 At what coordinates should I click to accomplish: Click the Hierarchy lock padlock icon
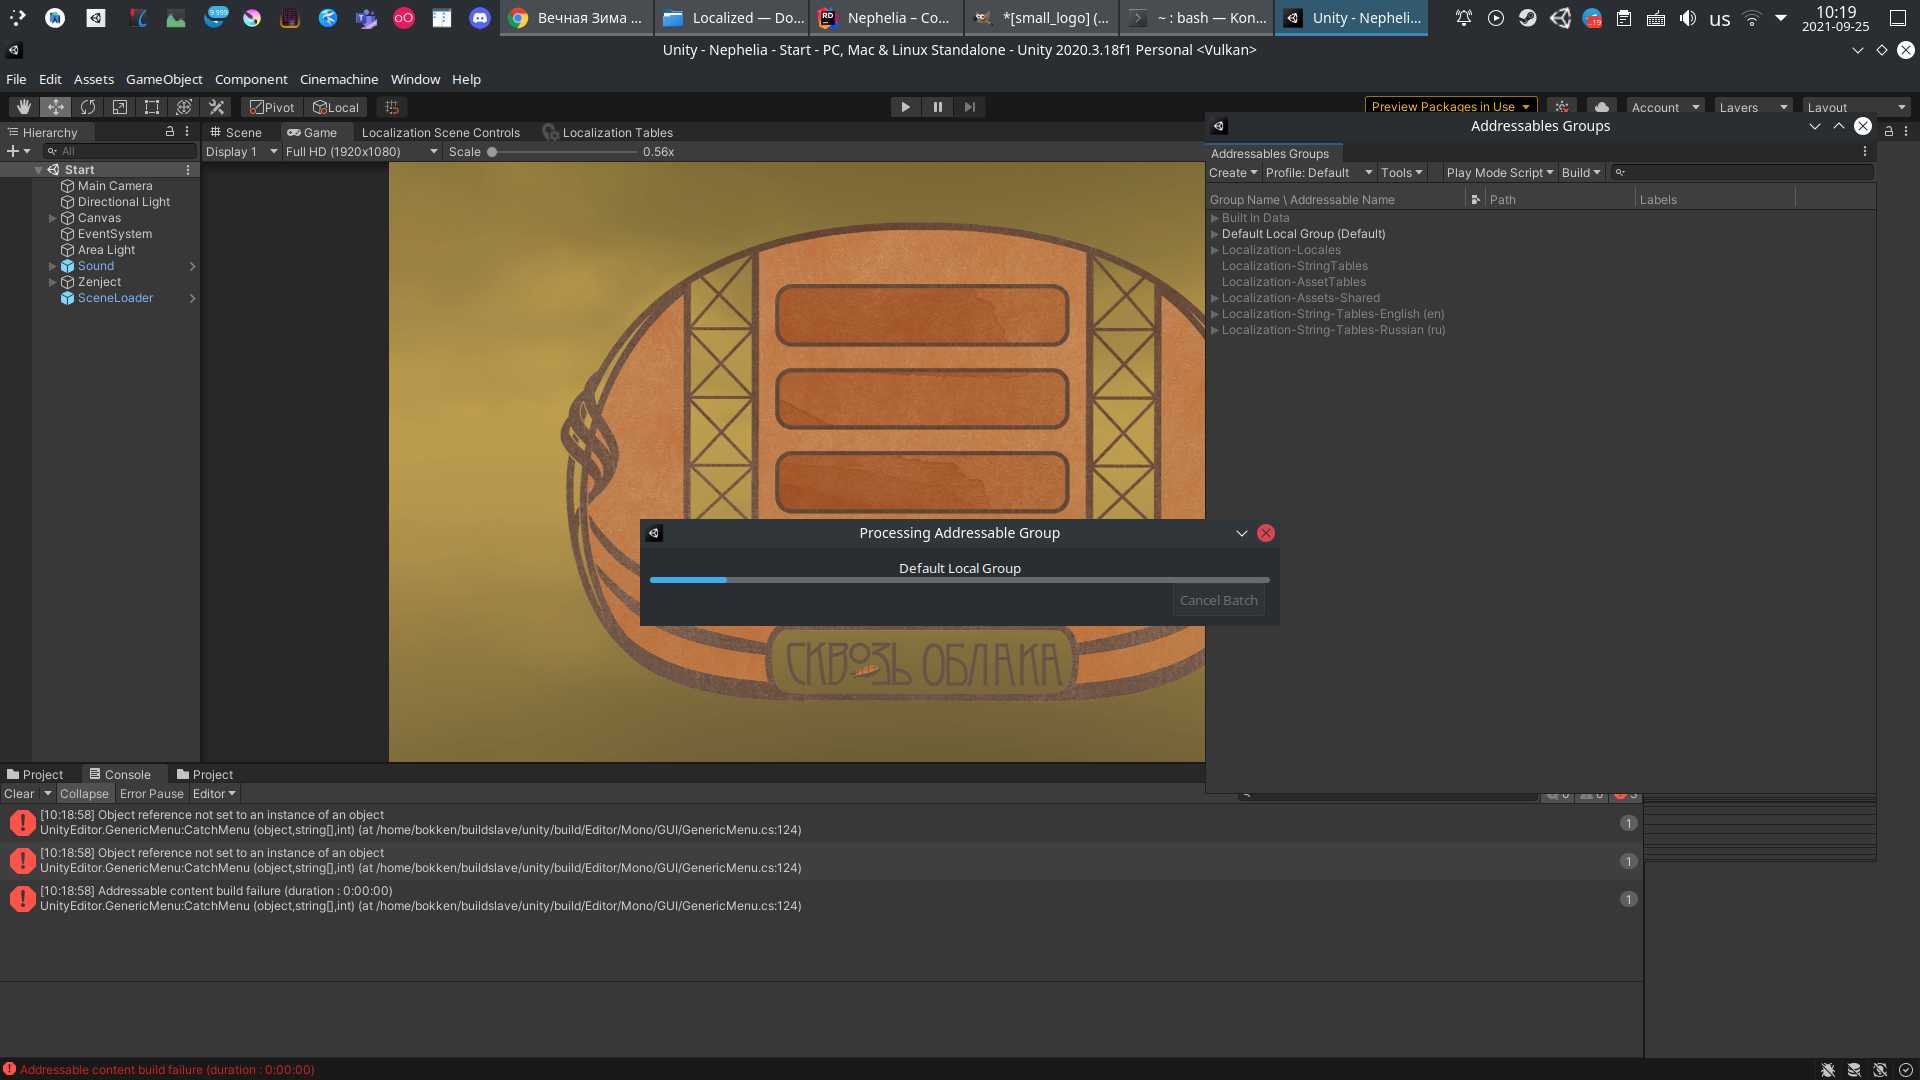point(171,131)
